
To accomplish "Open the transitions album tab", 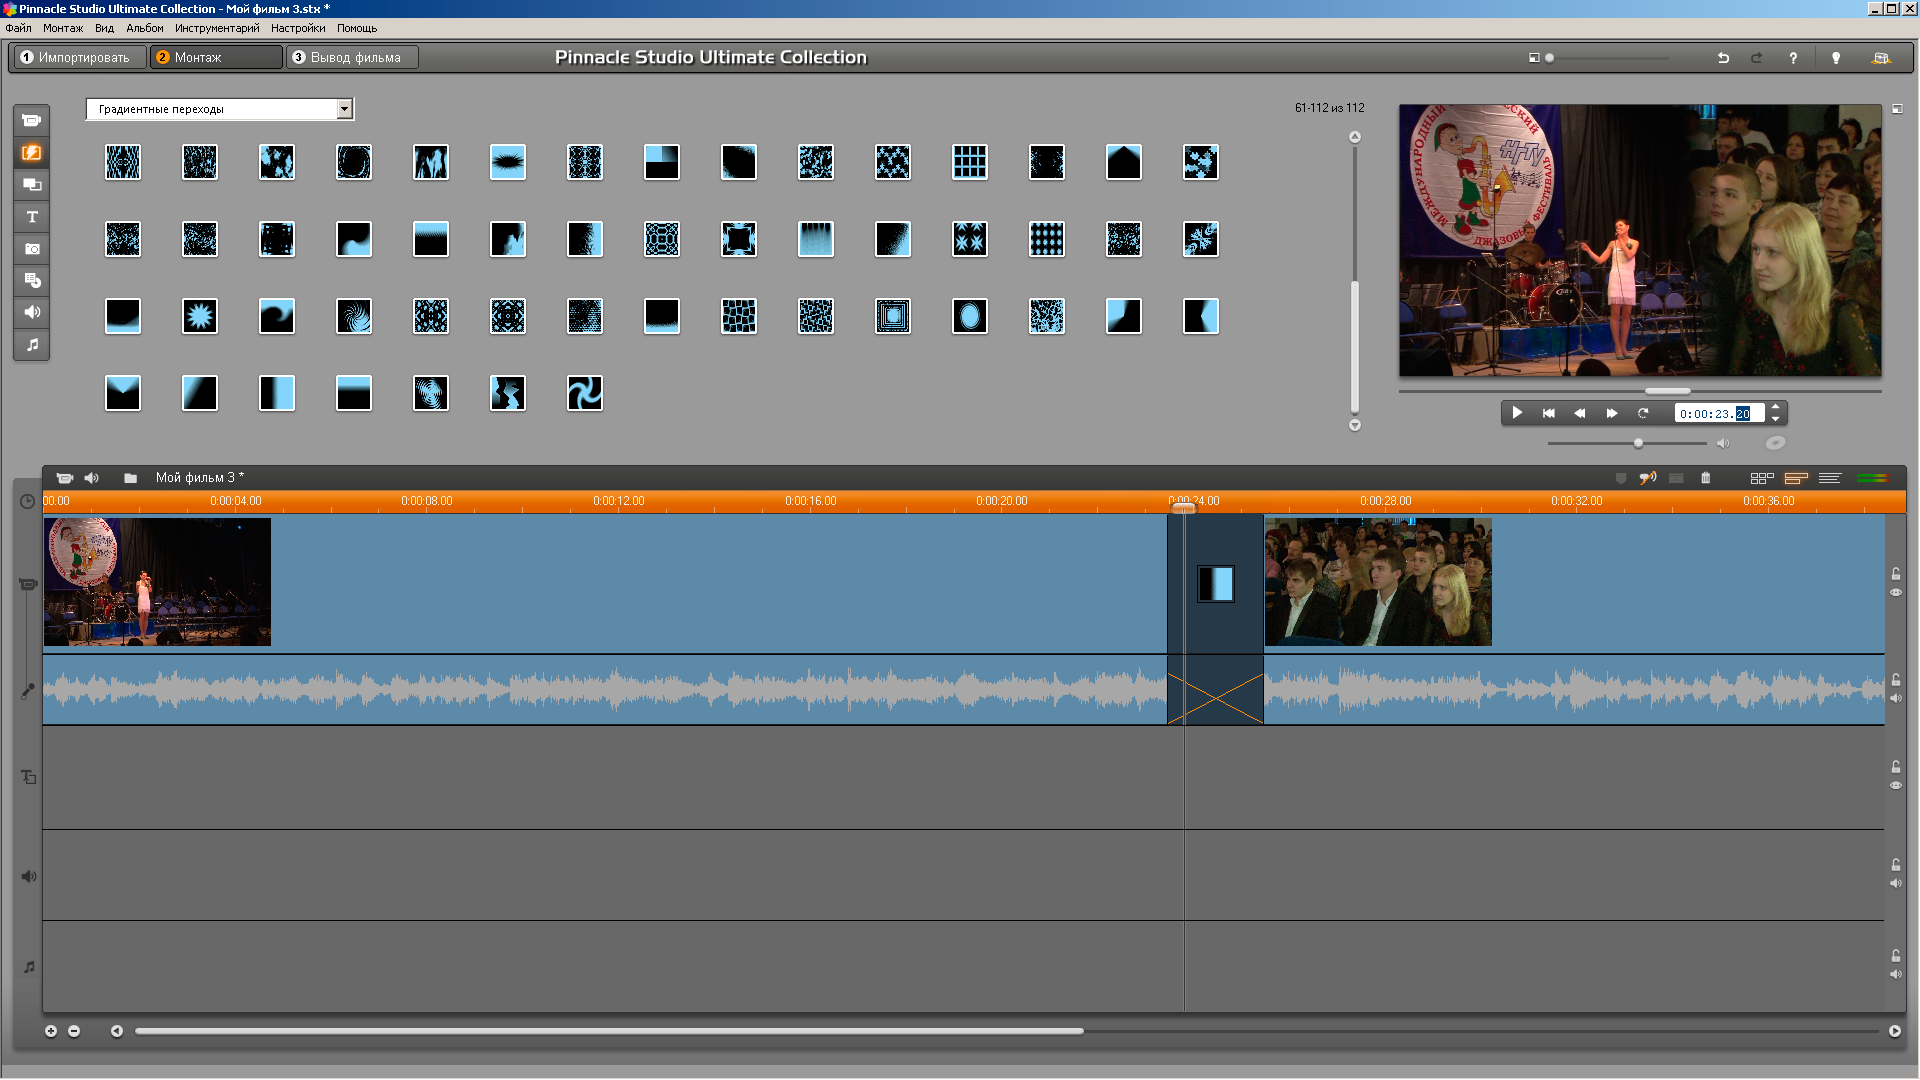I will 32,153.
